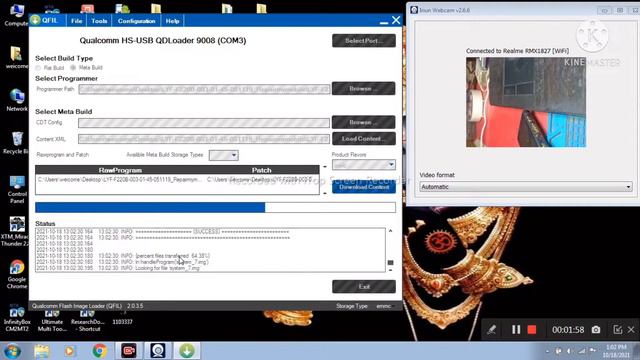Open Windows Media Player from the taskbar

point(70,351)
